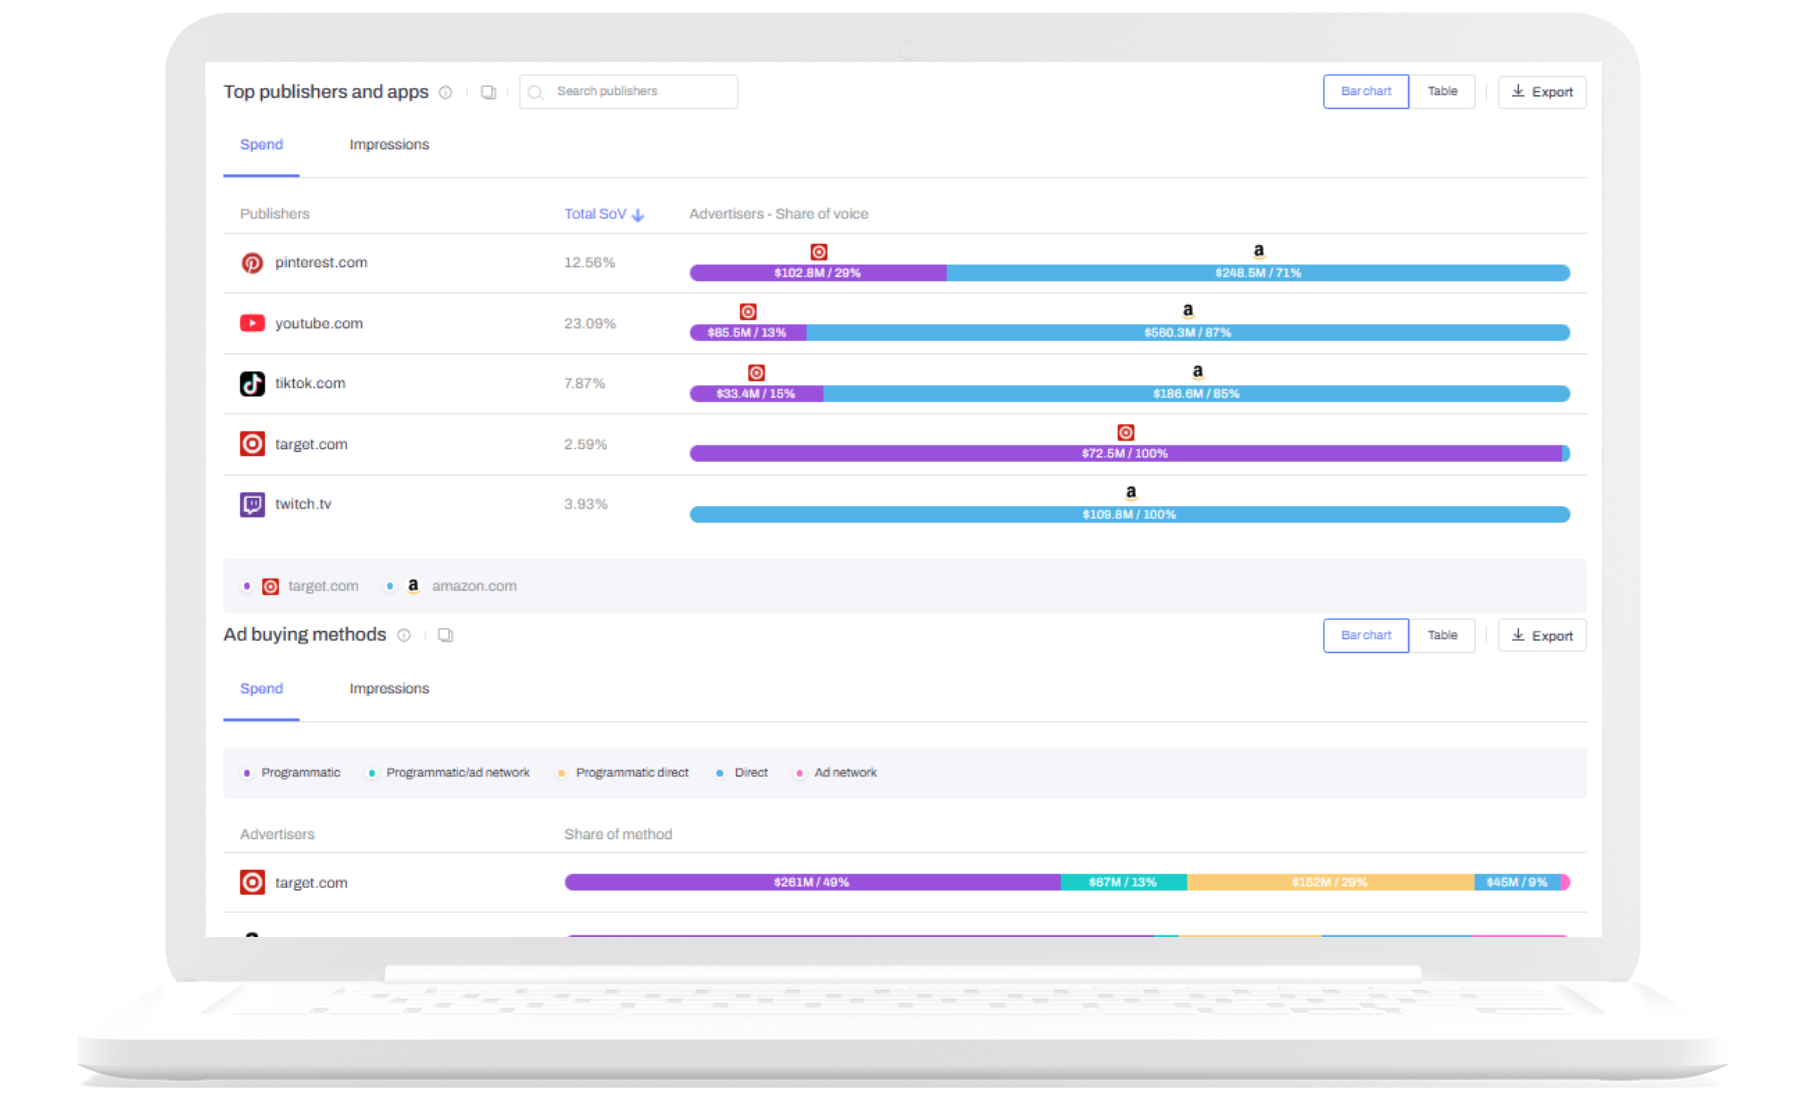Click the copy icon beside Ad buying methods
The image size is (1806, 1100).
coord(445,634)
